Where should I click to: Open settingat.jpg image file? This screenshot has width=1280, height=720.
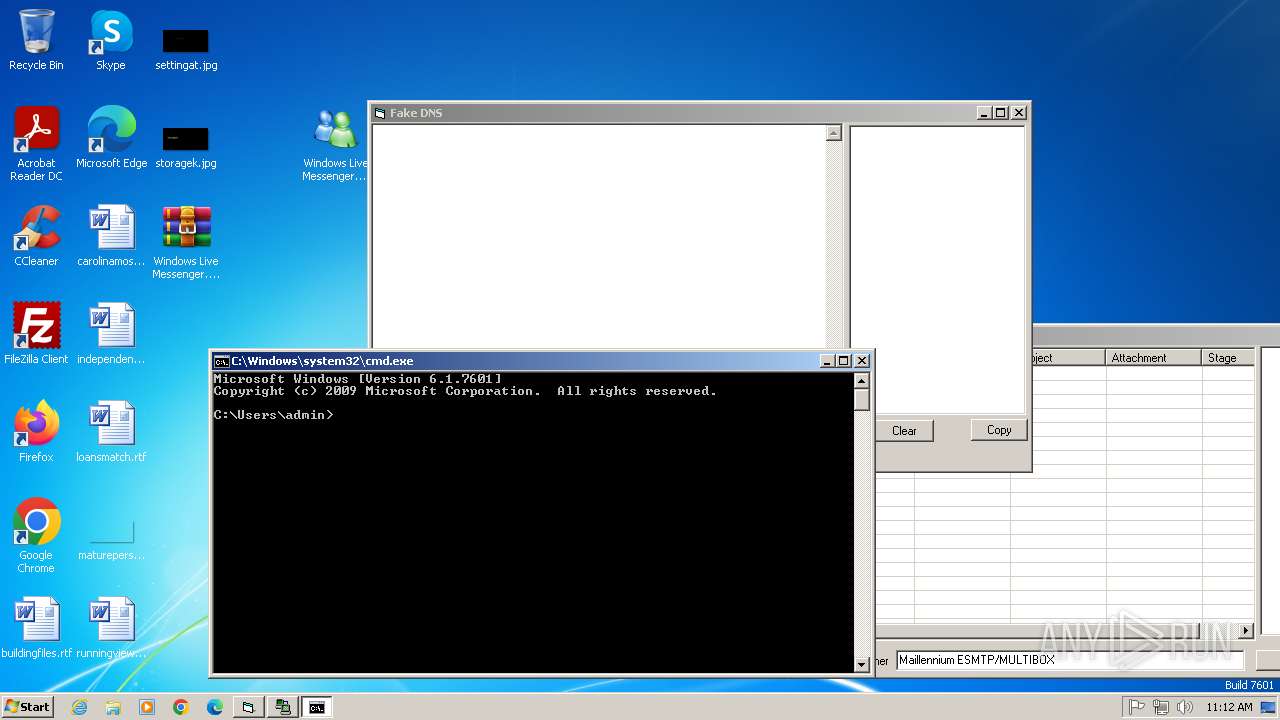pos(186,49)
